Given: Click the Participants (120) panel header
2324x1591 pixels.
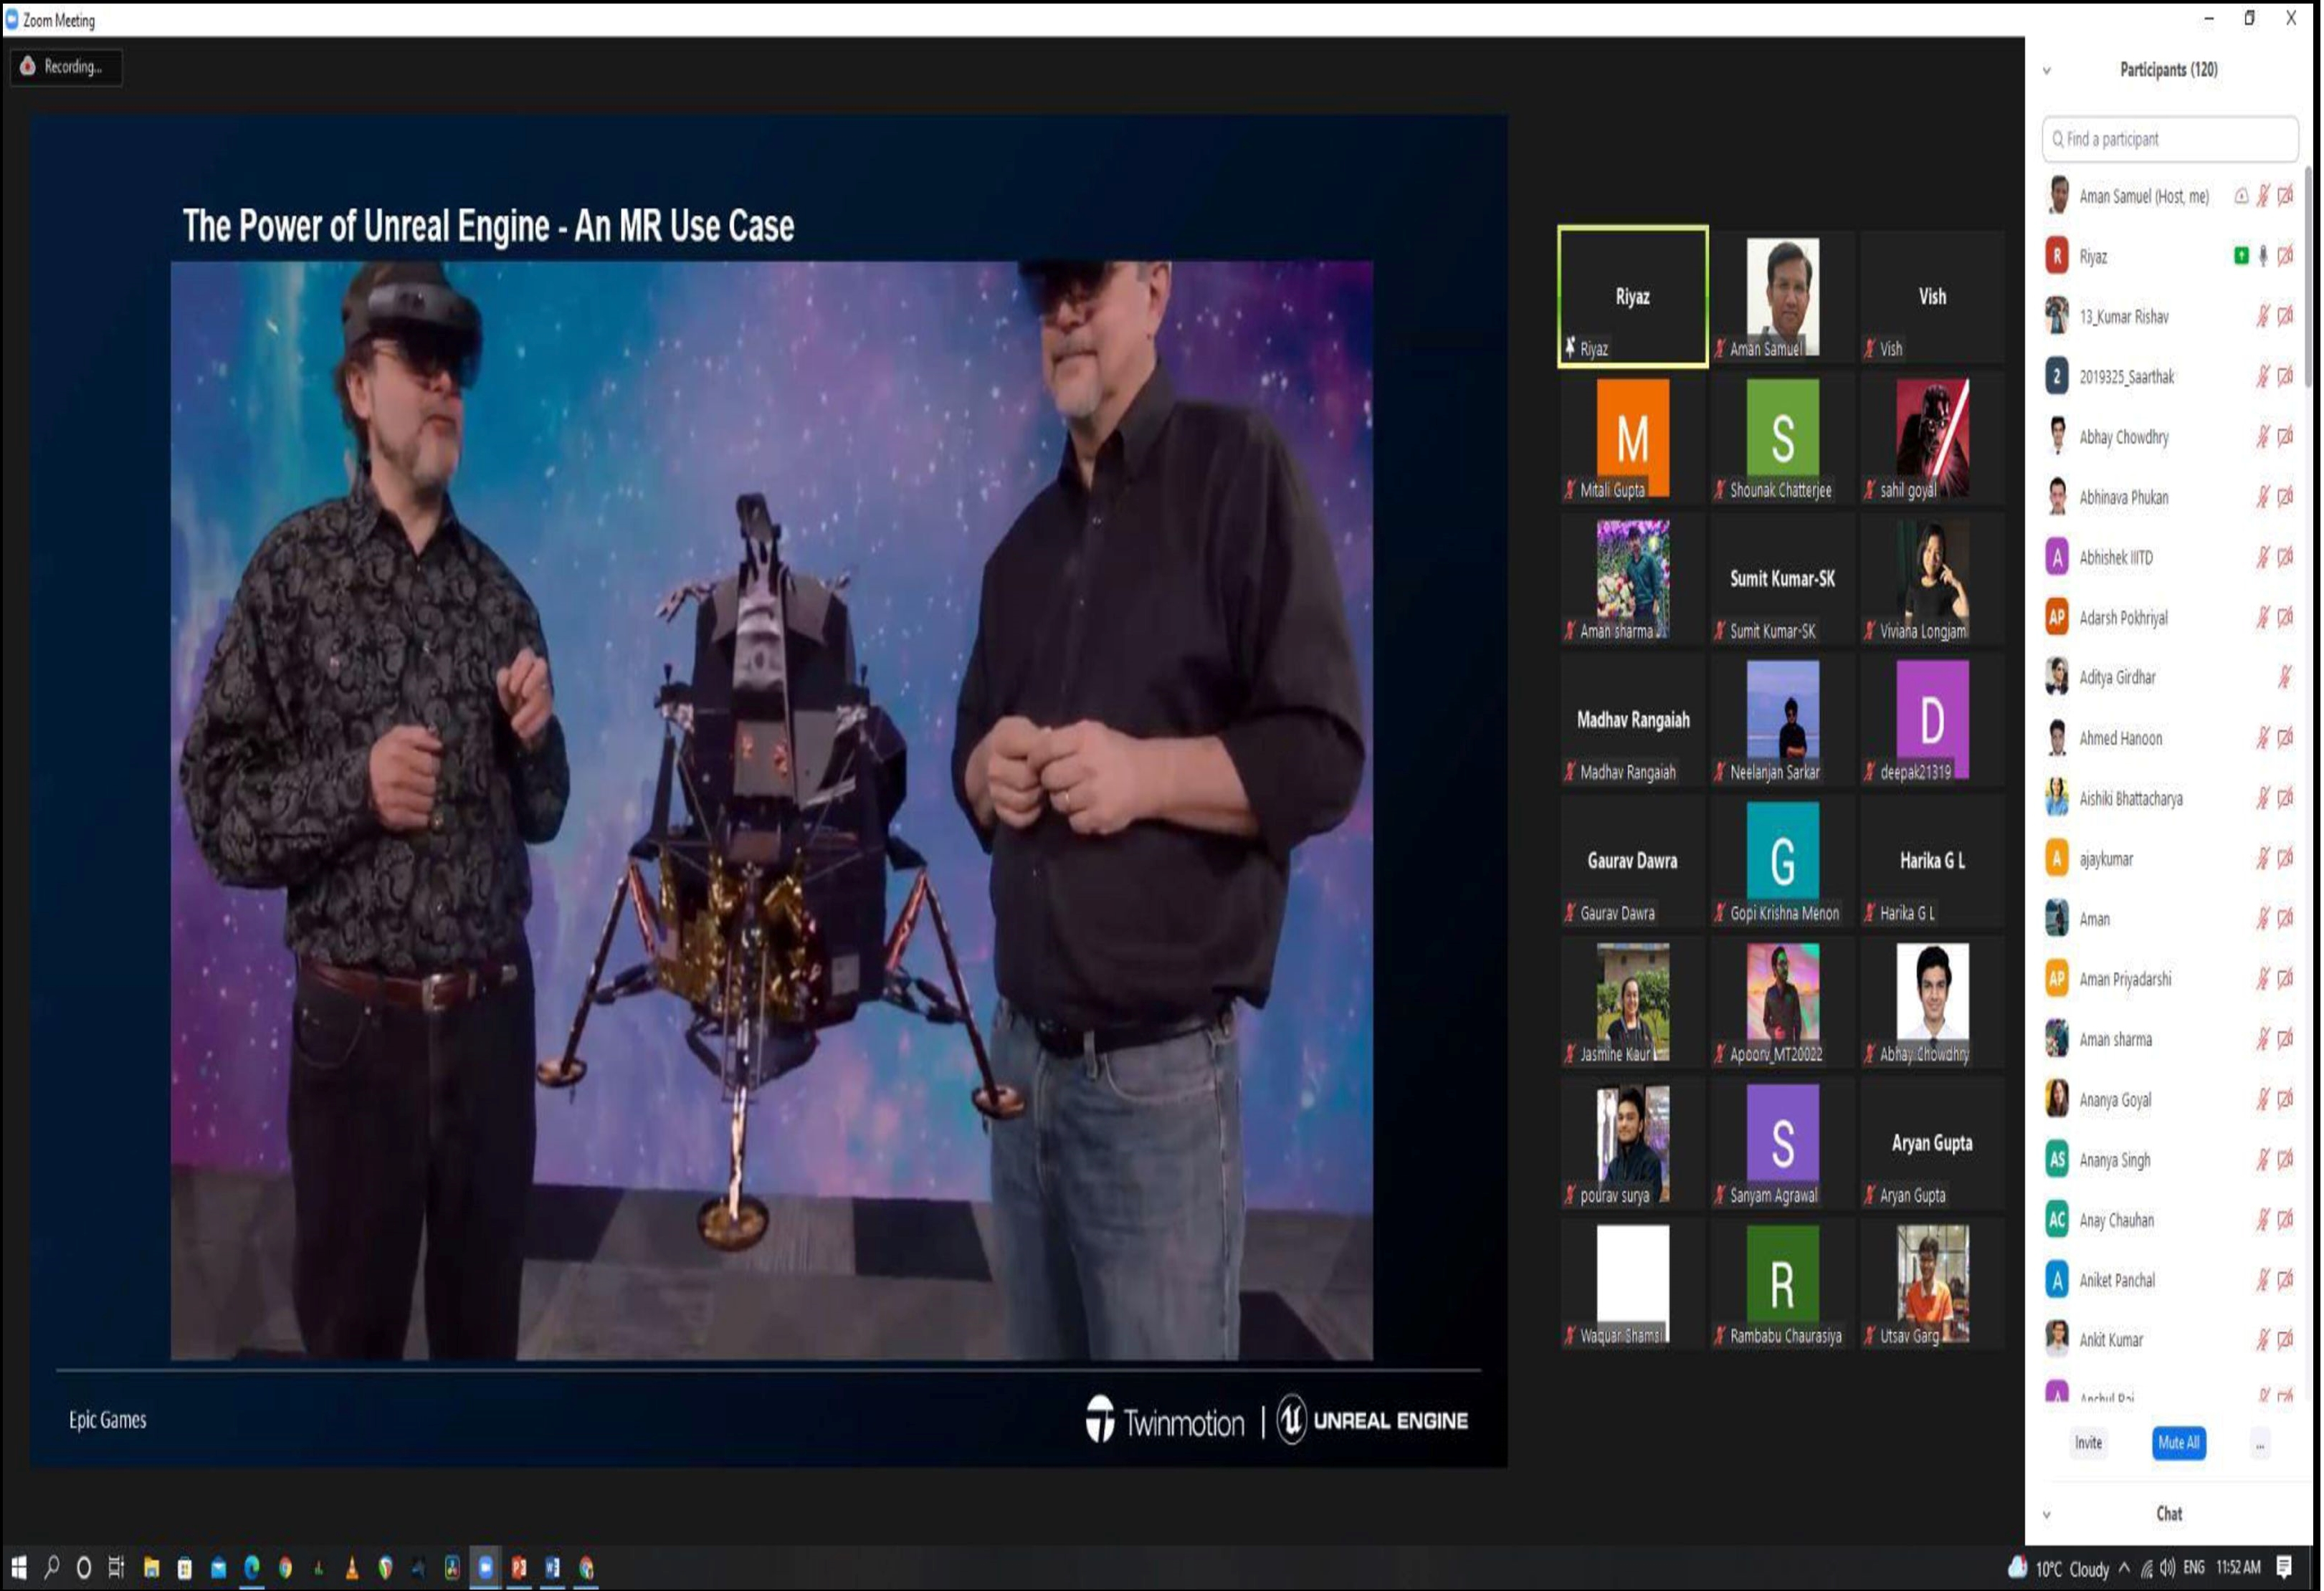Looking at the screenshot, I should (2169, 69).
